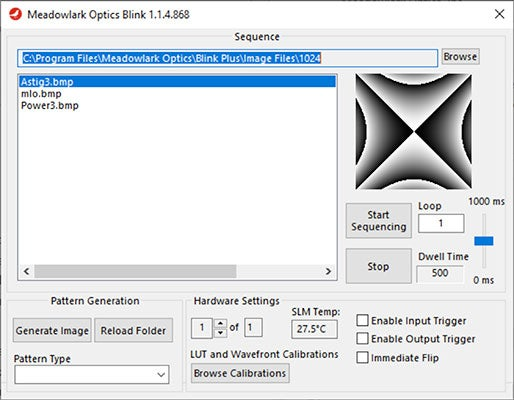
Task: Click the SLM number field
Action: pos(202,328)
